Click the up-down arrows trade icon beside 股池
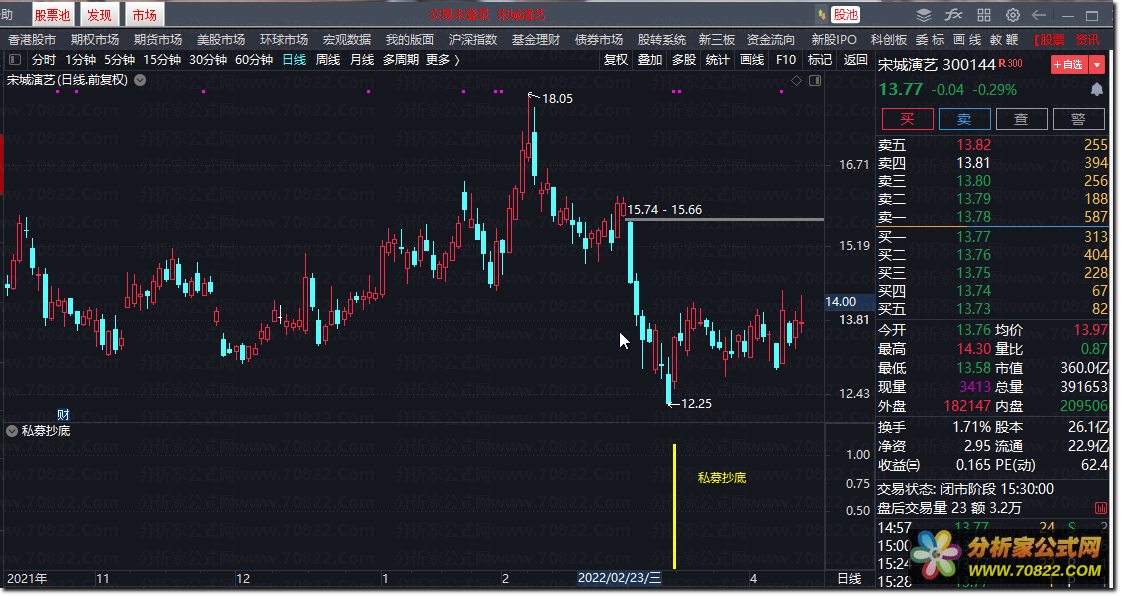Viewport: 1122px width, 596px height. click(x=821, y=14)
